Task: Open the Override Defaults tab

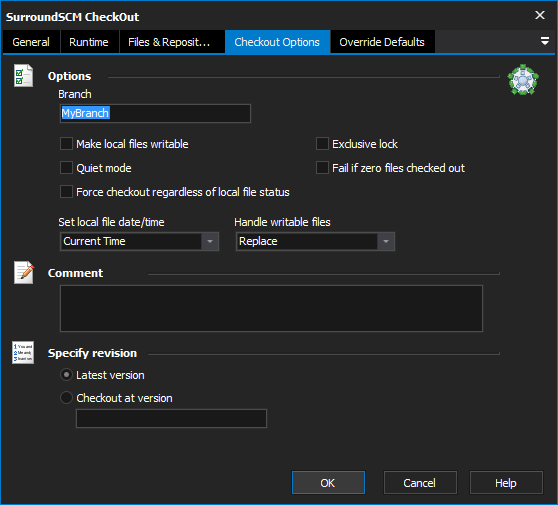Action: (x=382, y=42)
